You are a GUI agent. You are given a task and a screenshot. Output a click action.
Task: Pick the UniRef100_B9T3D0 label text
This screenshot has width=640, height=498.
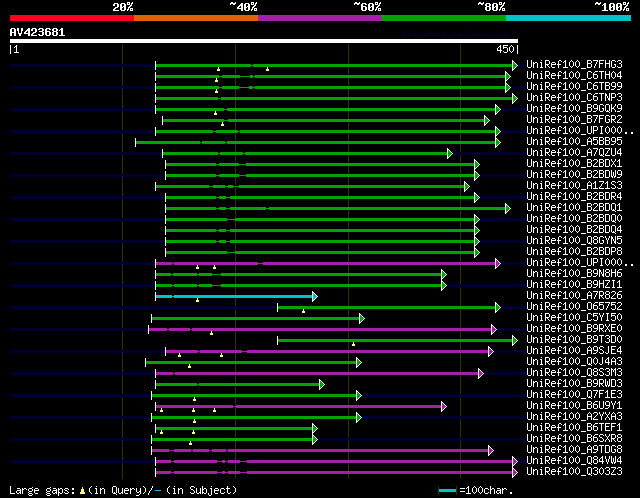click(574, 340)
